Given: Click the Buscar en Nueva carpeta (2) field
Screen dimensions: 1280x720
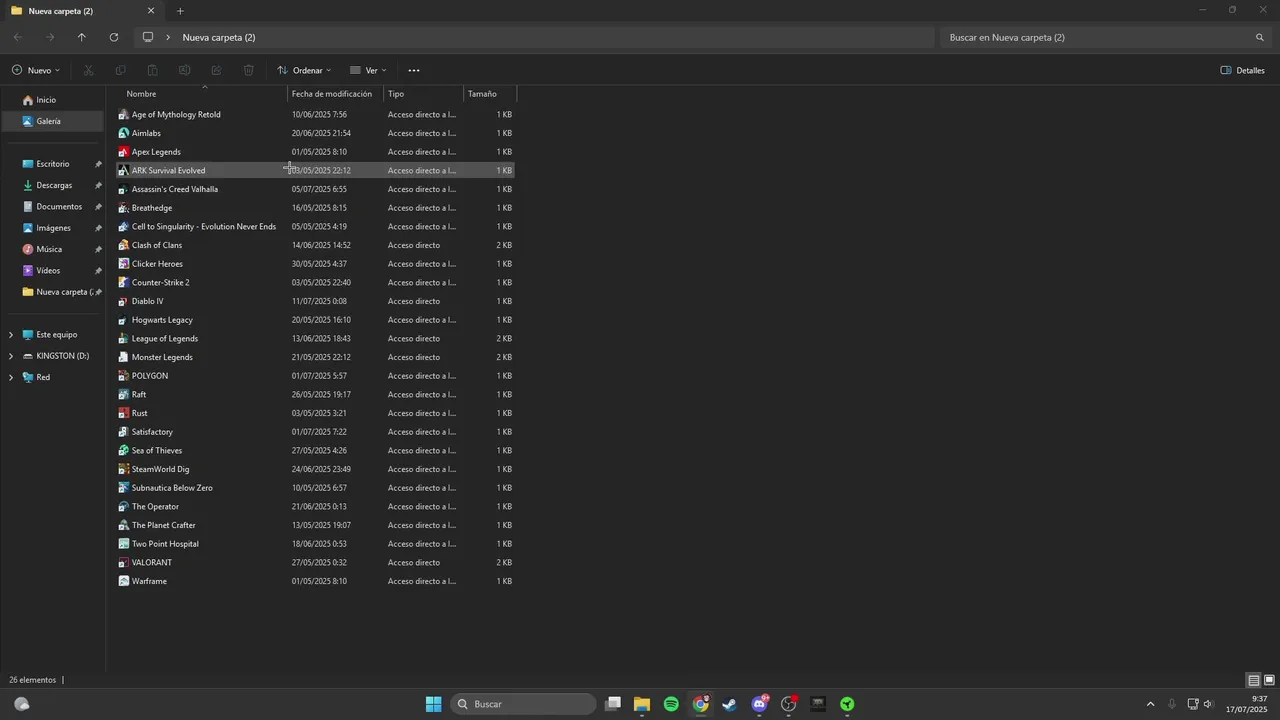Looking at the screenshot, I should coord(1105,37).
